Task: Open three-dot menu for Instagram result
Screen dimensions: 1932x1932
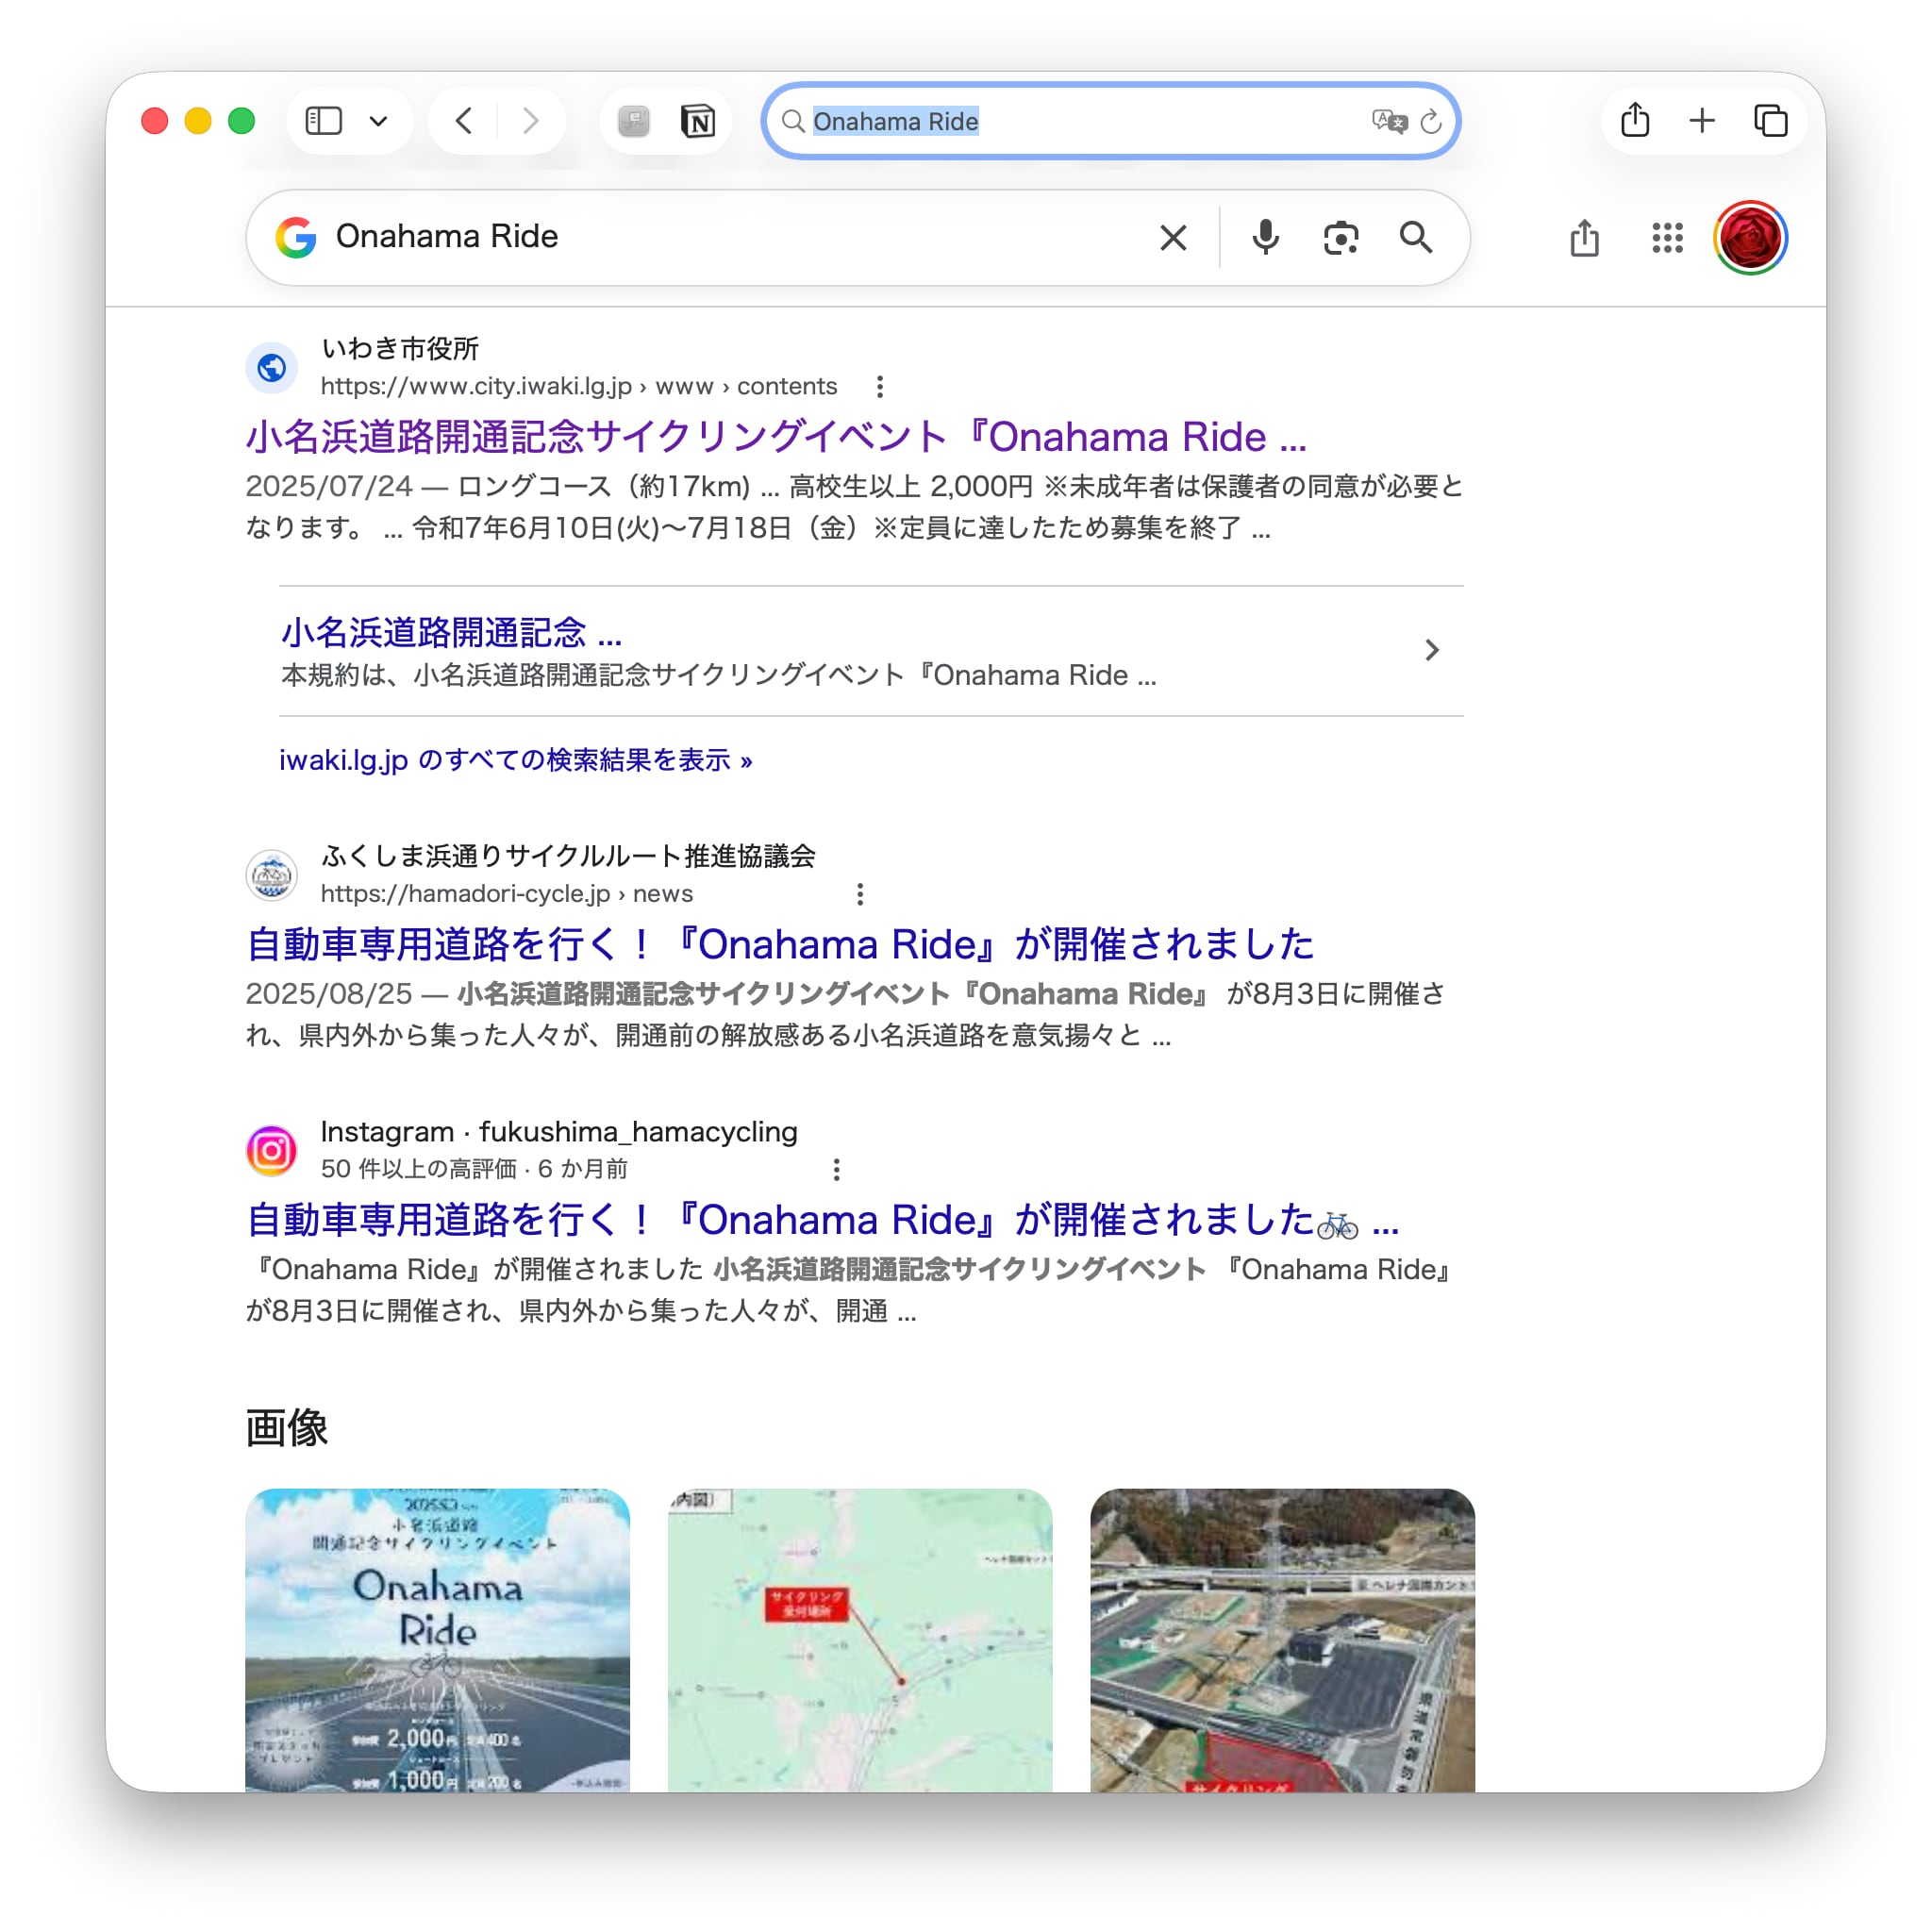Action: (836, 1169)
